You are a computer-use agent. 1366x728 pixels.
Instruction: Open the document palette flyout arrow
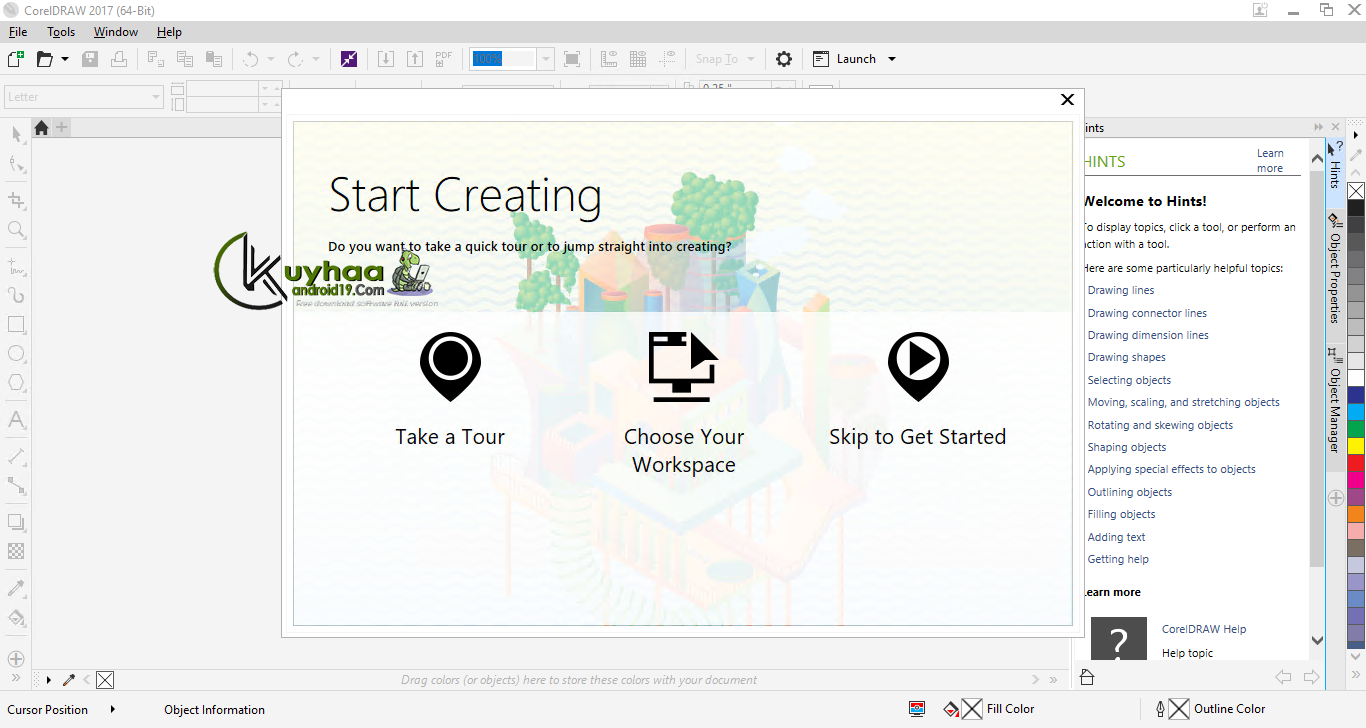(48, 680)
